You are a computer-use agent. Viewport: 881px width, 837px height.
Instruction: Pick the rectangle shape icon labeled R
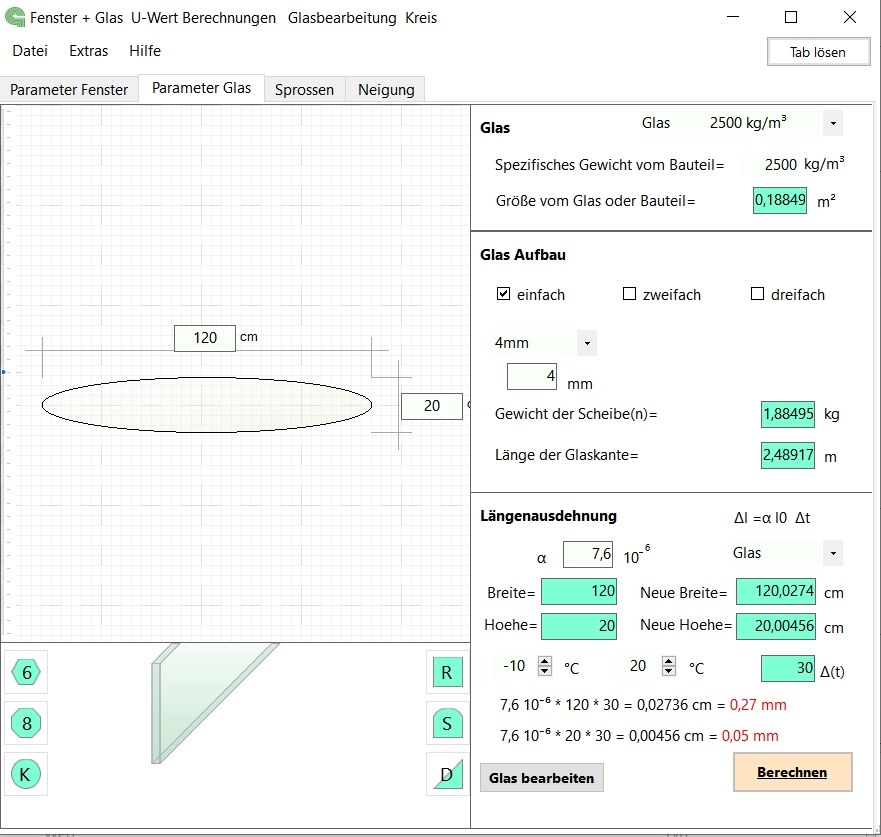click(447, 672)
